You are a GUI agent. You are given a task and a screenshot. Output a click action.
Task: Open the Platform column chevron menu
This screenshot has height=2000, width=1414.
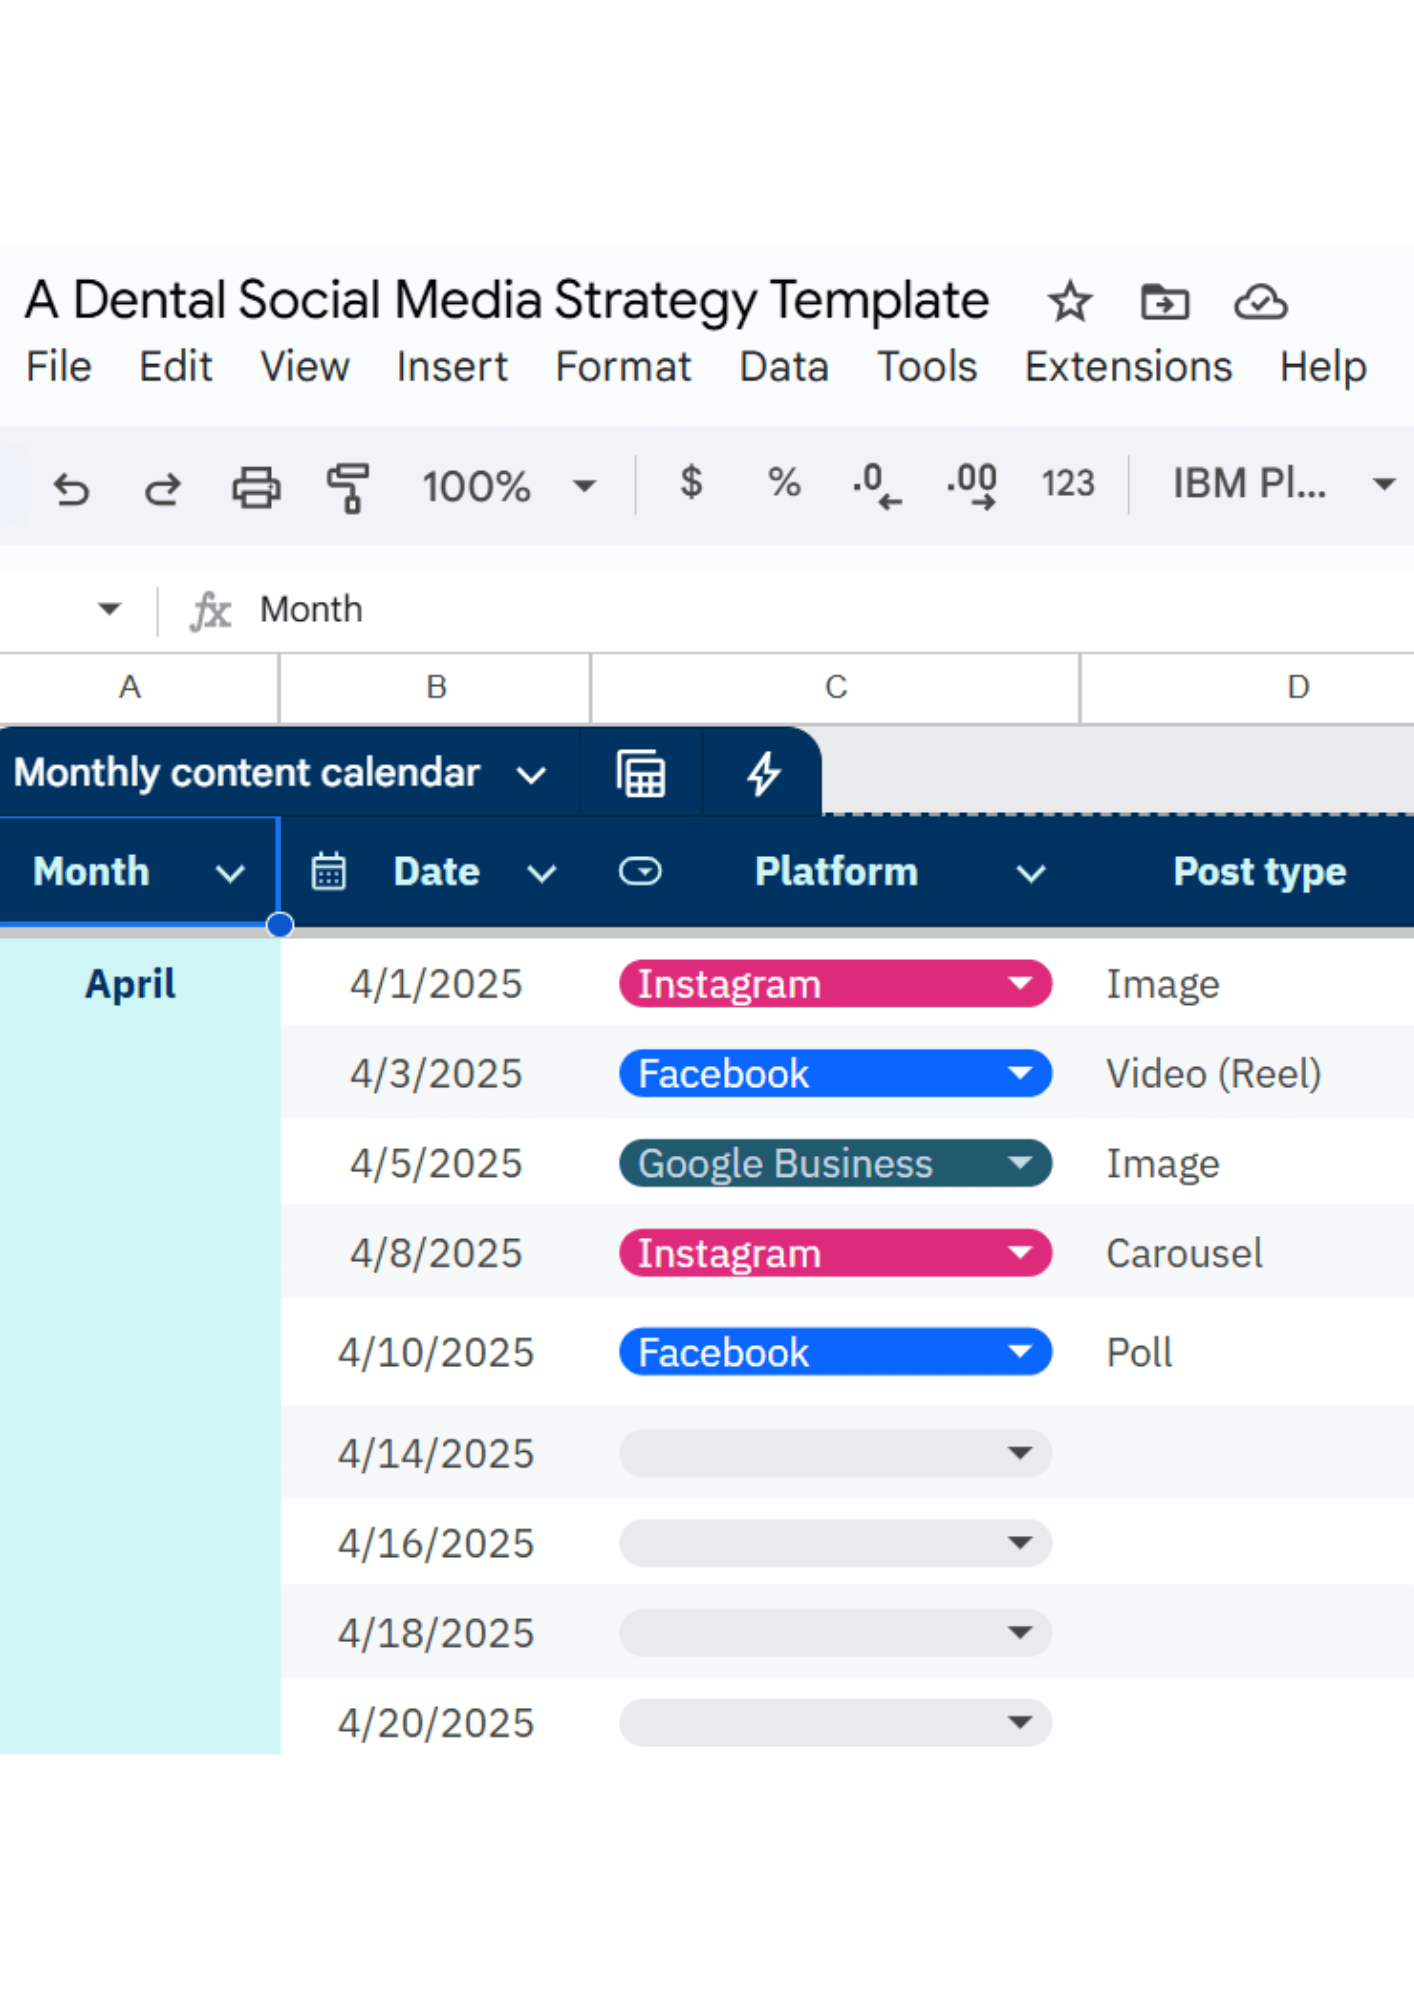coord(1031,874)
